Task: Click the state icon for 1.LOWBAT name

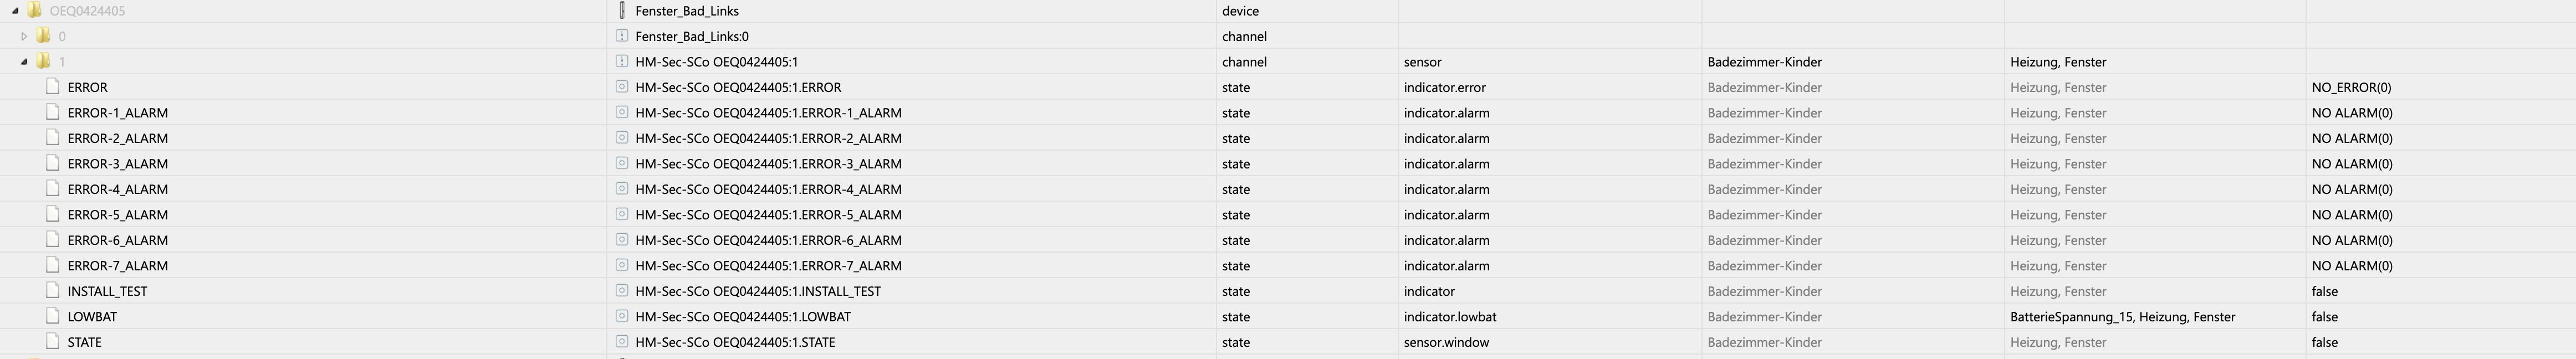Action: click(x=622, y=317)
